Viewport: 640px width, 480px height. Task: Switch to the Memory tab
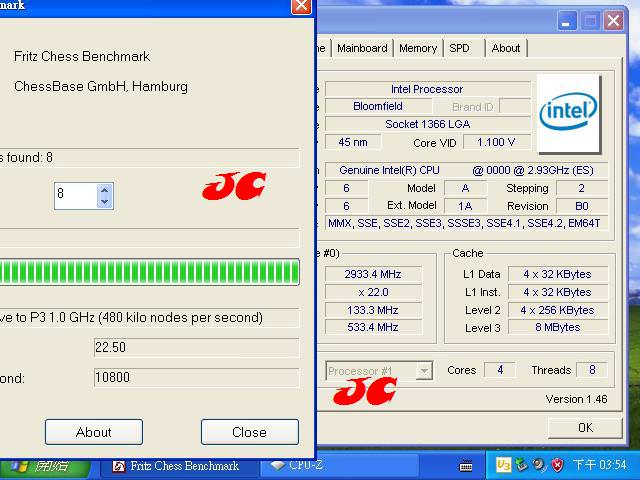click(x=418, y=48)
